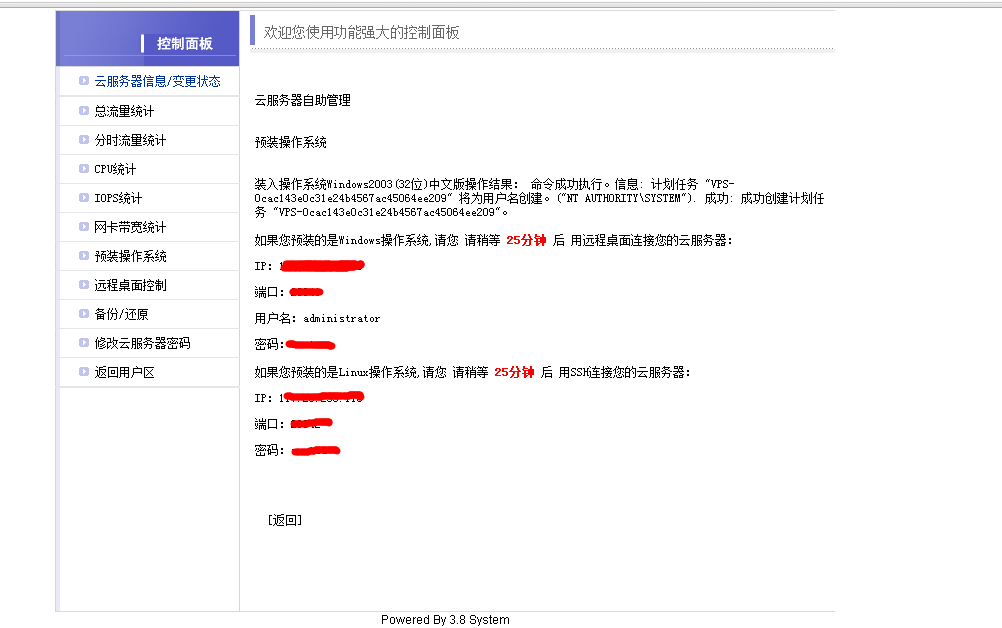1002x628 pixels.
Task: Select CPU统计 in sidebar
Action: [115, 169]
